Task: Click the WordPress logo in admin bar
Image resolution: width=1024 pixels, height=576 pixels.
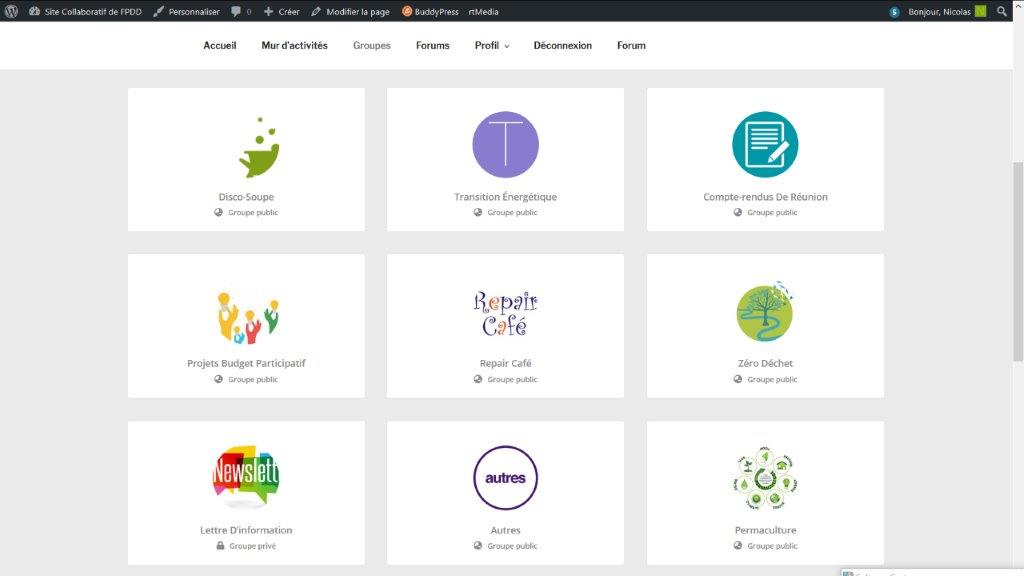Action: coord(12,12)
